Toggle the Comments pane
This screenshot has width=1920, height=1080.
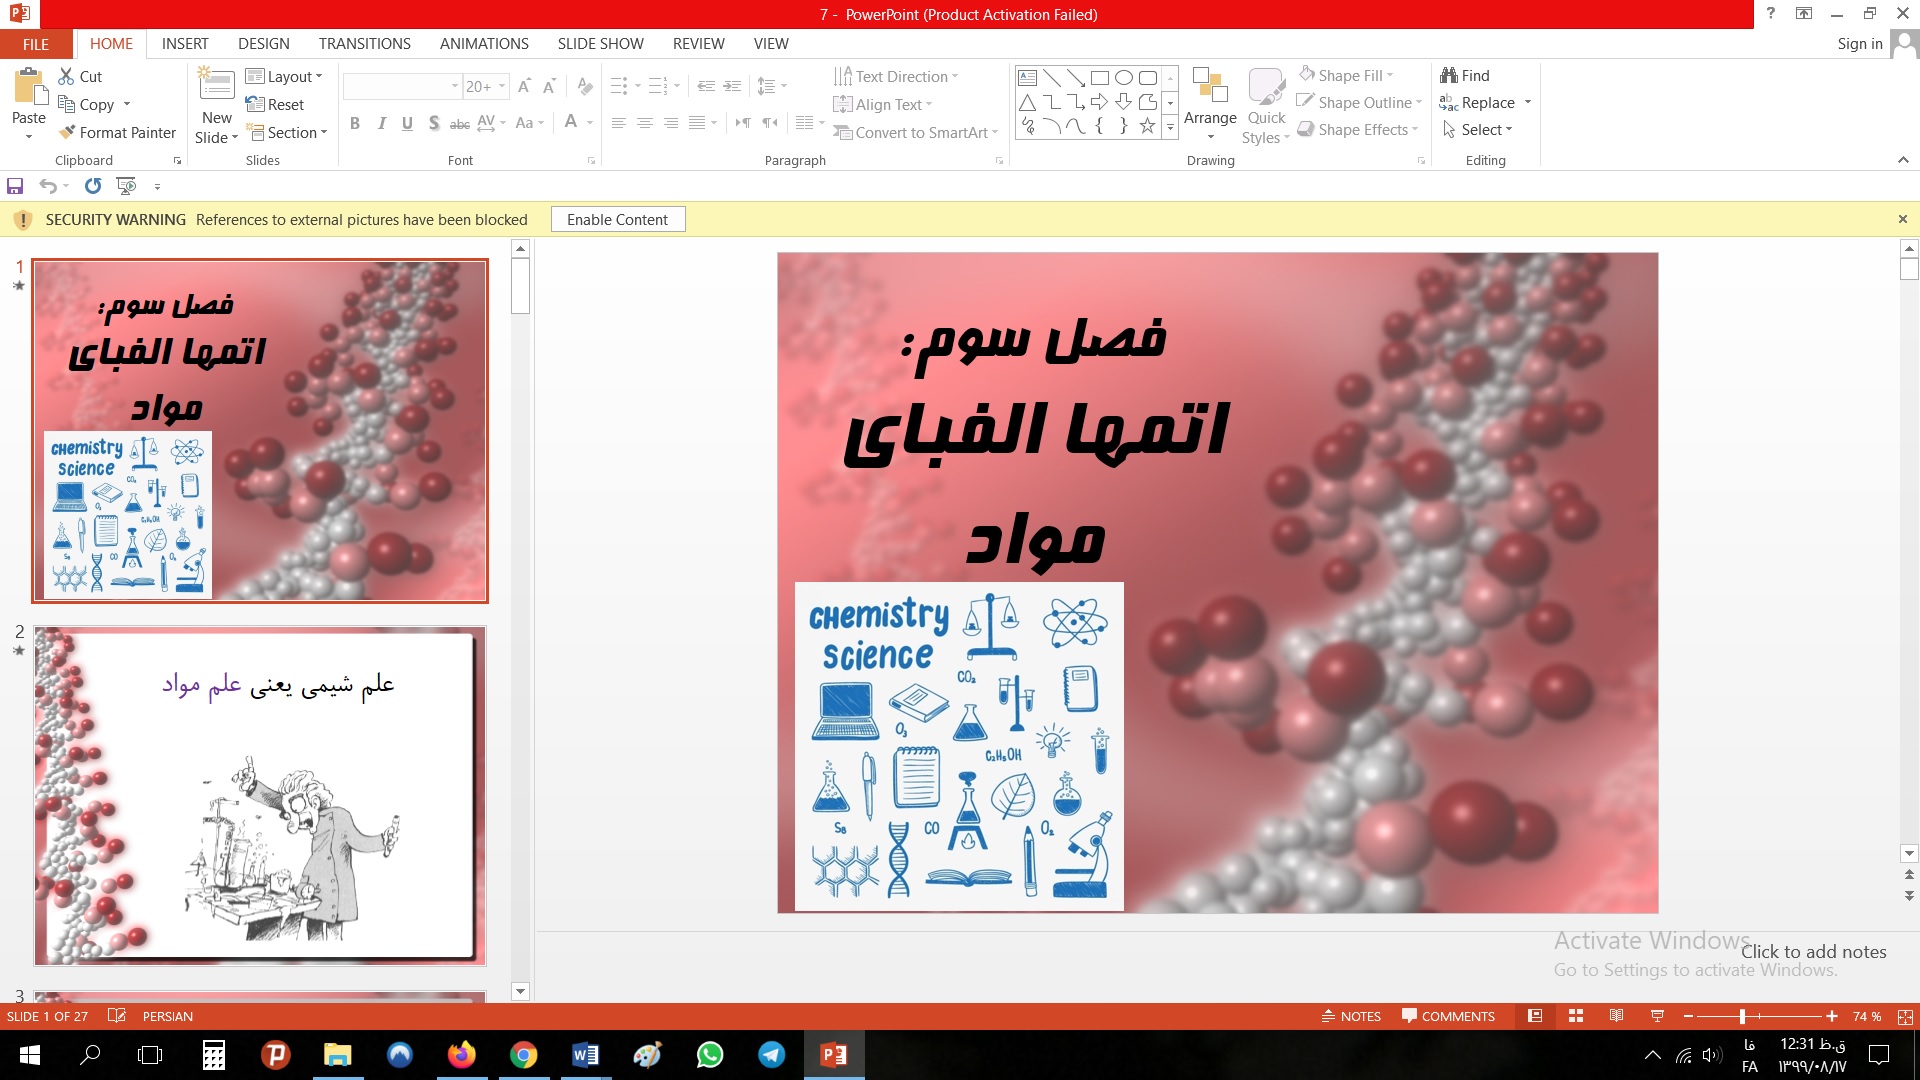pyautogui.click(x=1448, y=1016)
